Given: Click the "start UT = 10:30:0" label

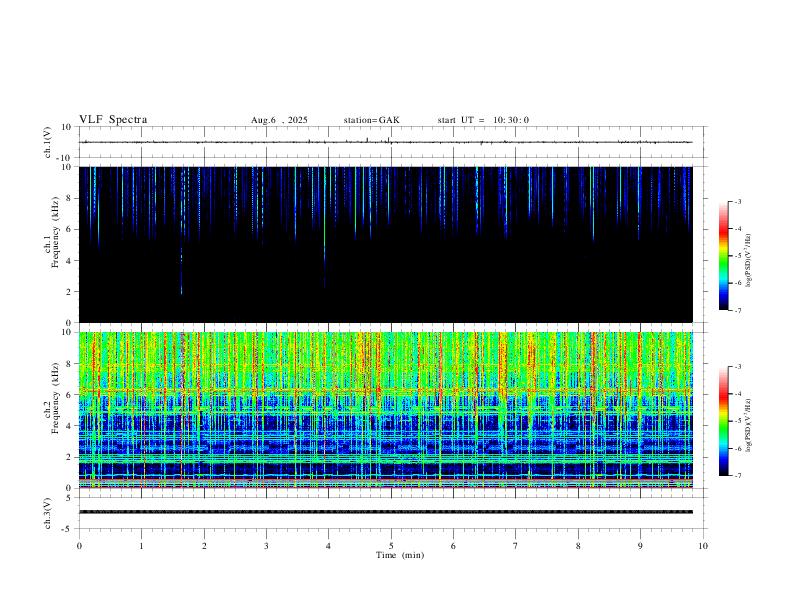Looking at the screenshot, I should (483, 120).
